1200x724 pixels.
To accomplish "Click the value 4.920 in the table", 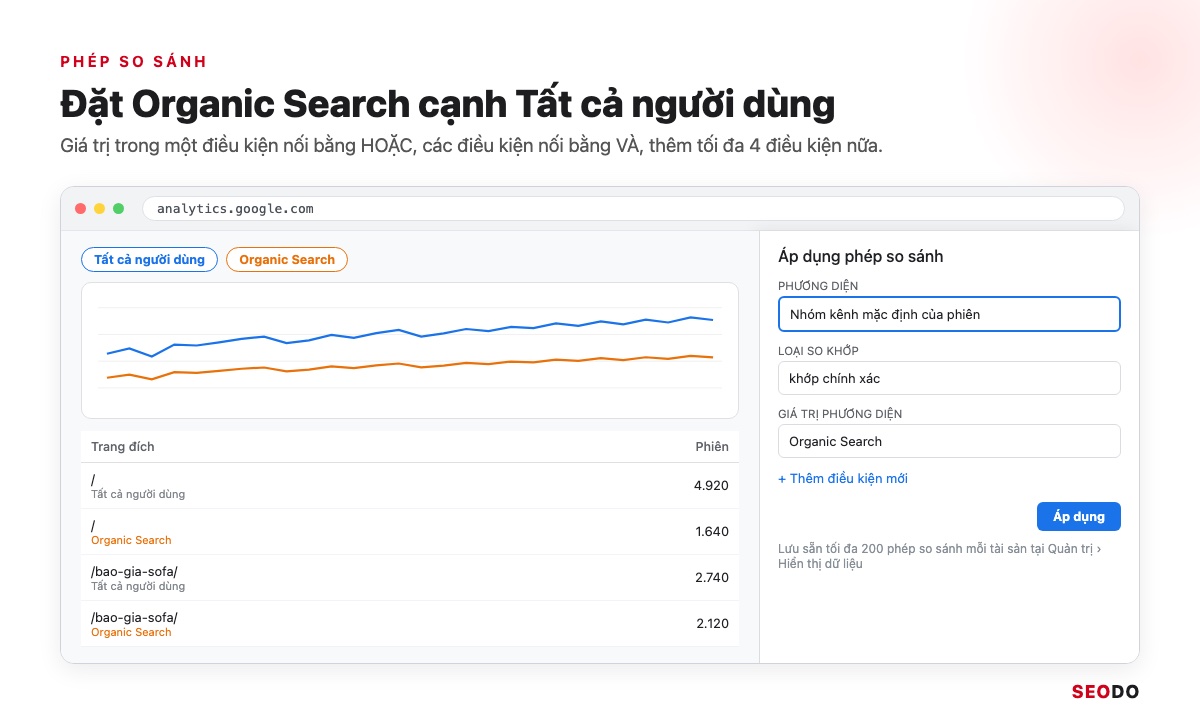I will (x=711, y=486).
